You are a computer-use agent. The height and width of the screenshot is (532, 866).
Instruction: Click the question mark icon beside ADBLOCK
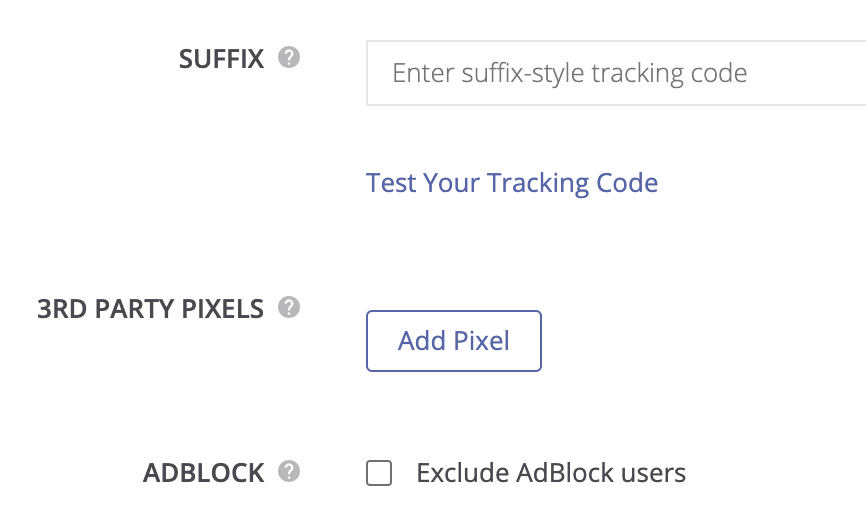point(289,471)
